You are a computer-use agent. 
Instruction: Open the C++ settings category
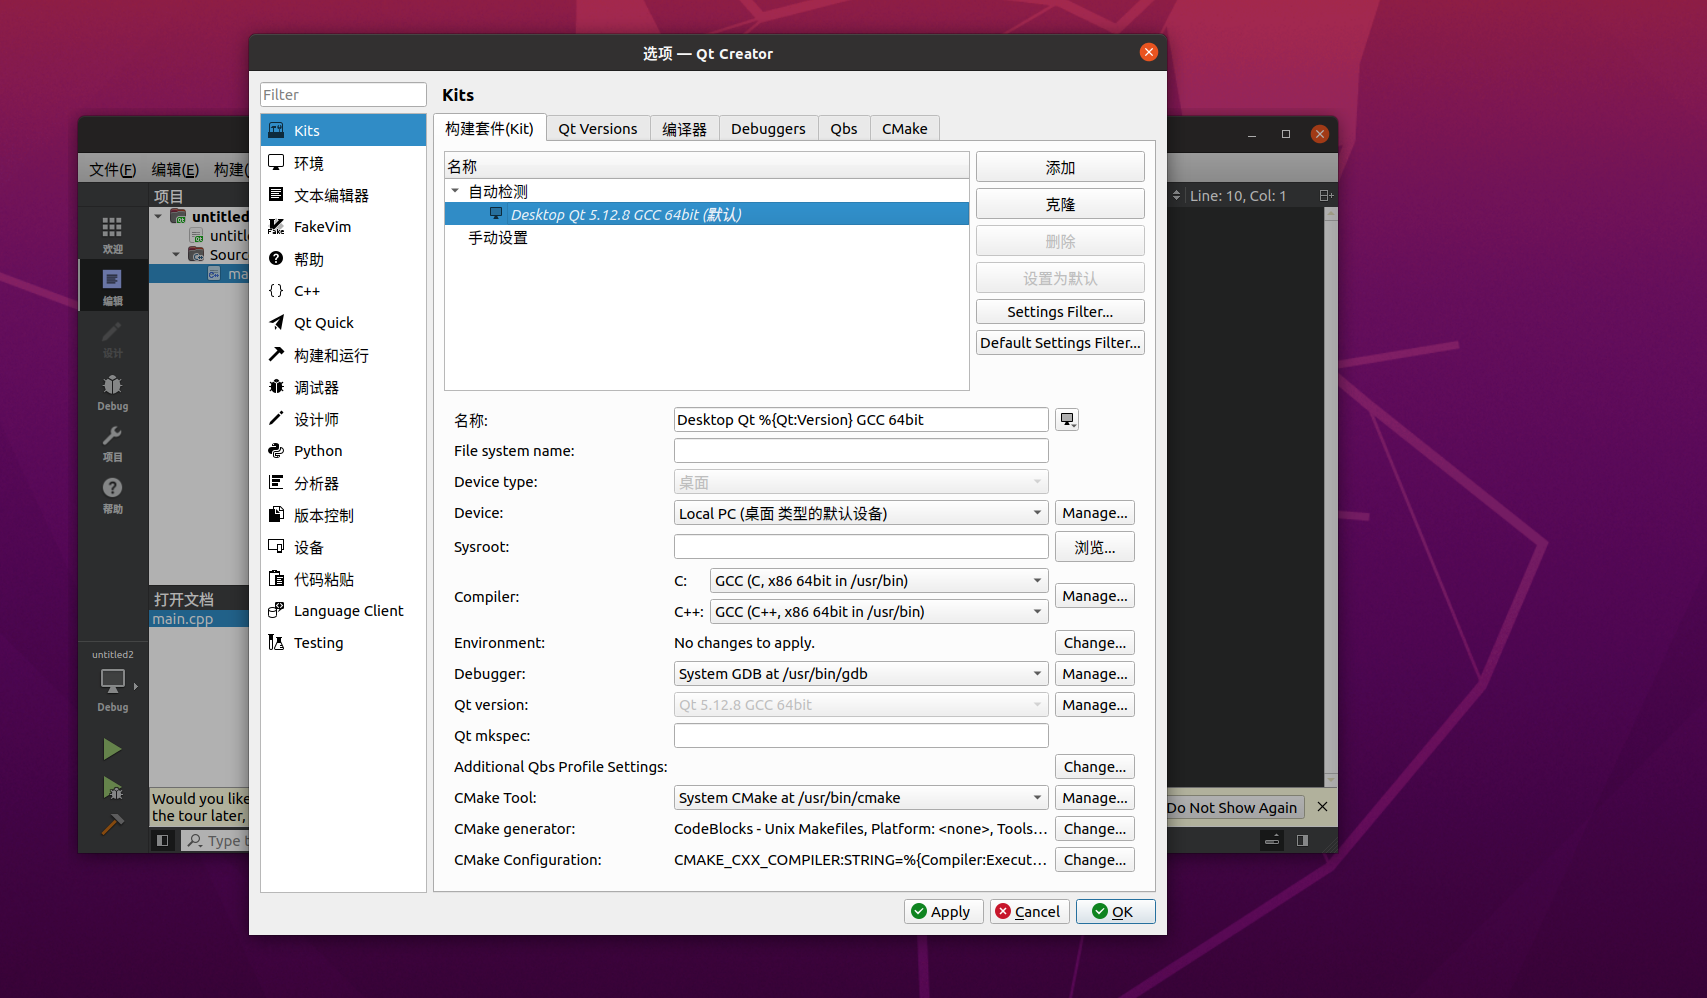[x=343, y=291]
